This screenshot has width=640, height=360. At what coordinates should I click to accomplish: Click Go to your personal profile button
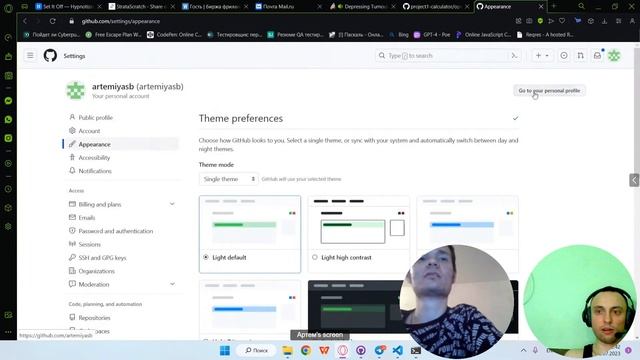(x=549, y=91)
